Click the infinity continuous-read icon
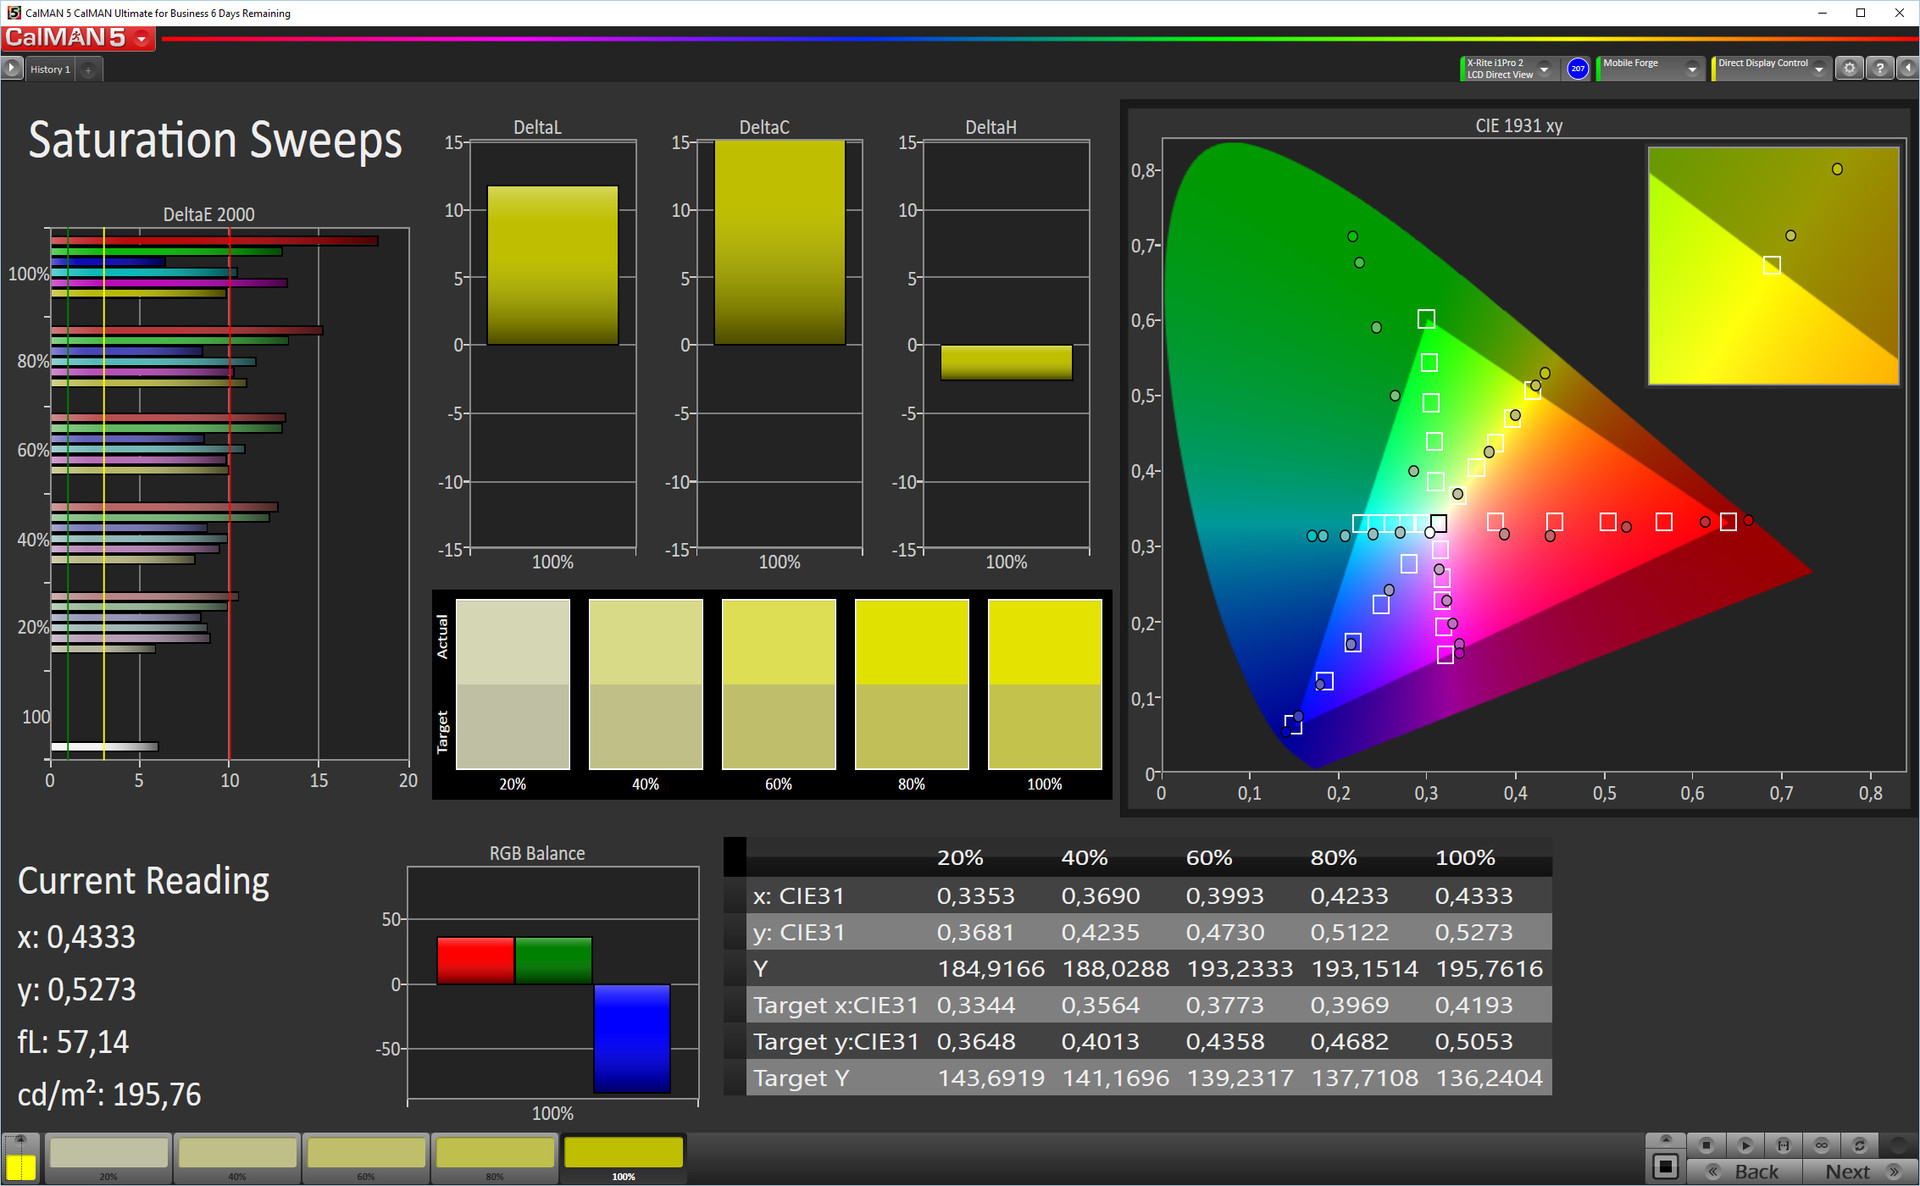Viewport: 1920px width, 1186px height. [x=1821, y=1144]
